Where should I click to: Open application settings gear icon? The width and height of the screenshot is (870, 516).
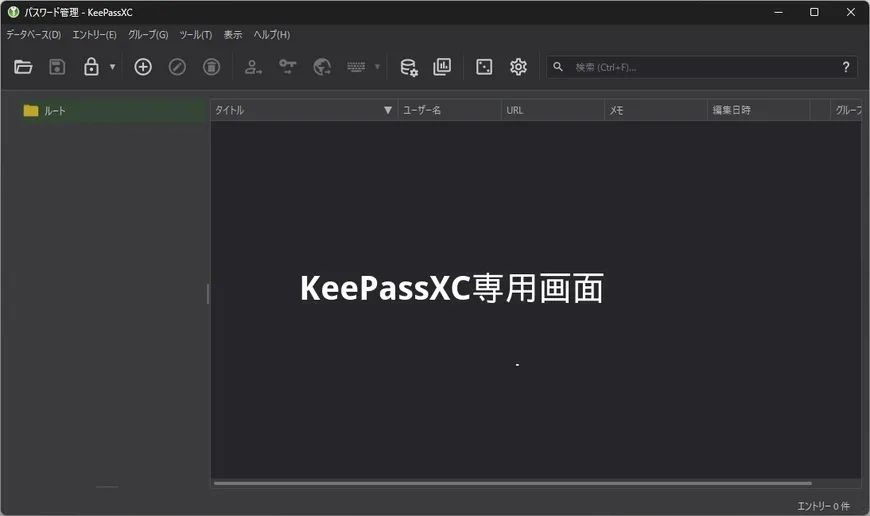pyautogui.click(x=518, y=67)
